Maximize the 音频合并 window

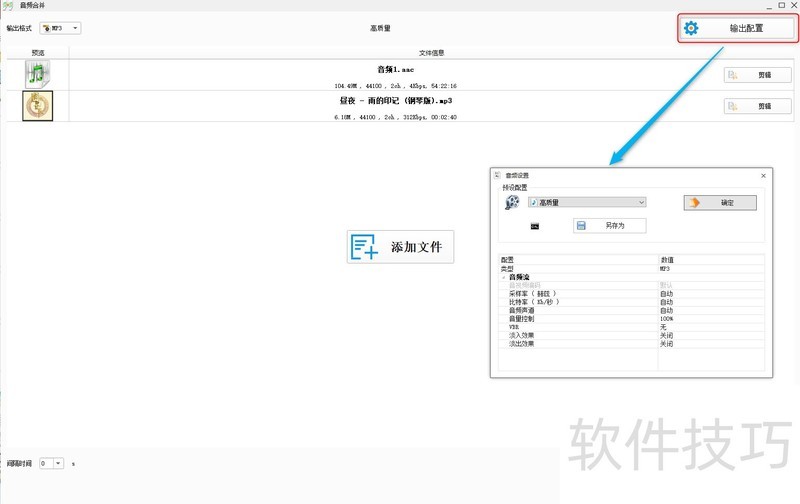(782, 5)
